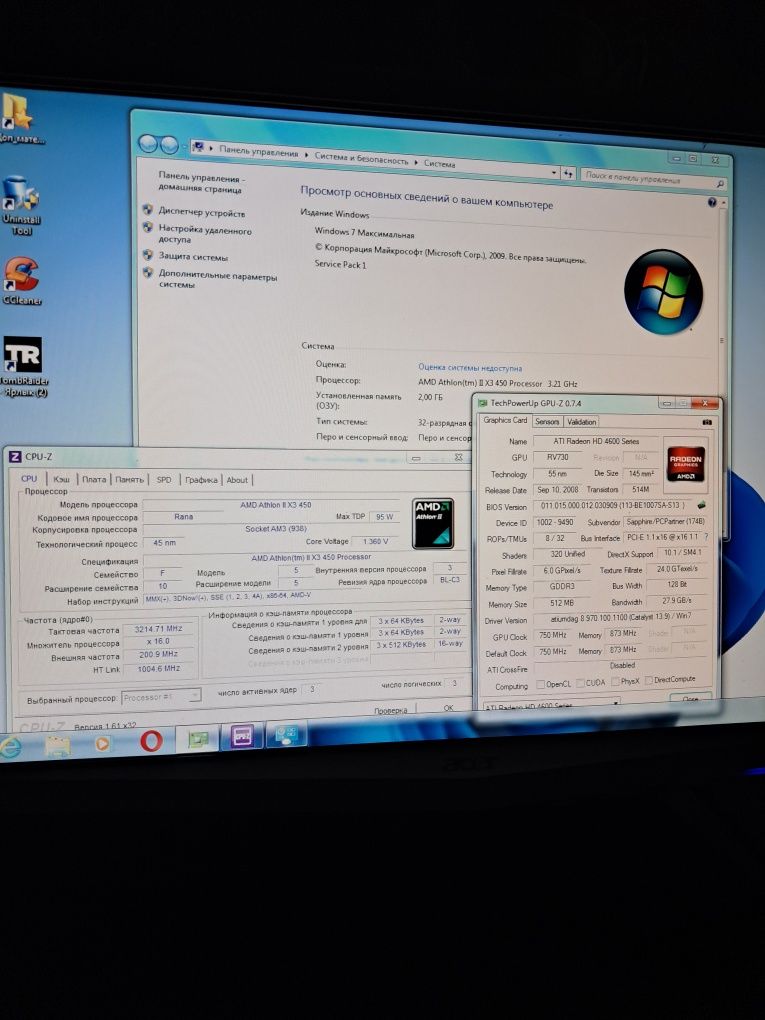The width and height of the screenshot is (765, 1020).
Task: Click Оценка системы недоступна link
Action: pyautogui.click(x=470, y=368)
